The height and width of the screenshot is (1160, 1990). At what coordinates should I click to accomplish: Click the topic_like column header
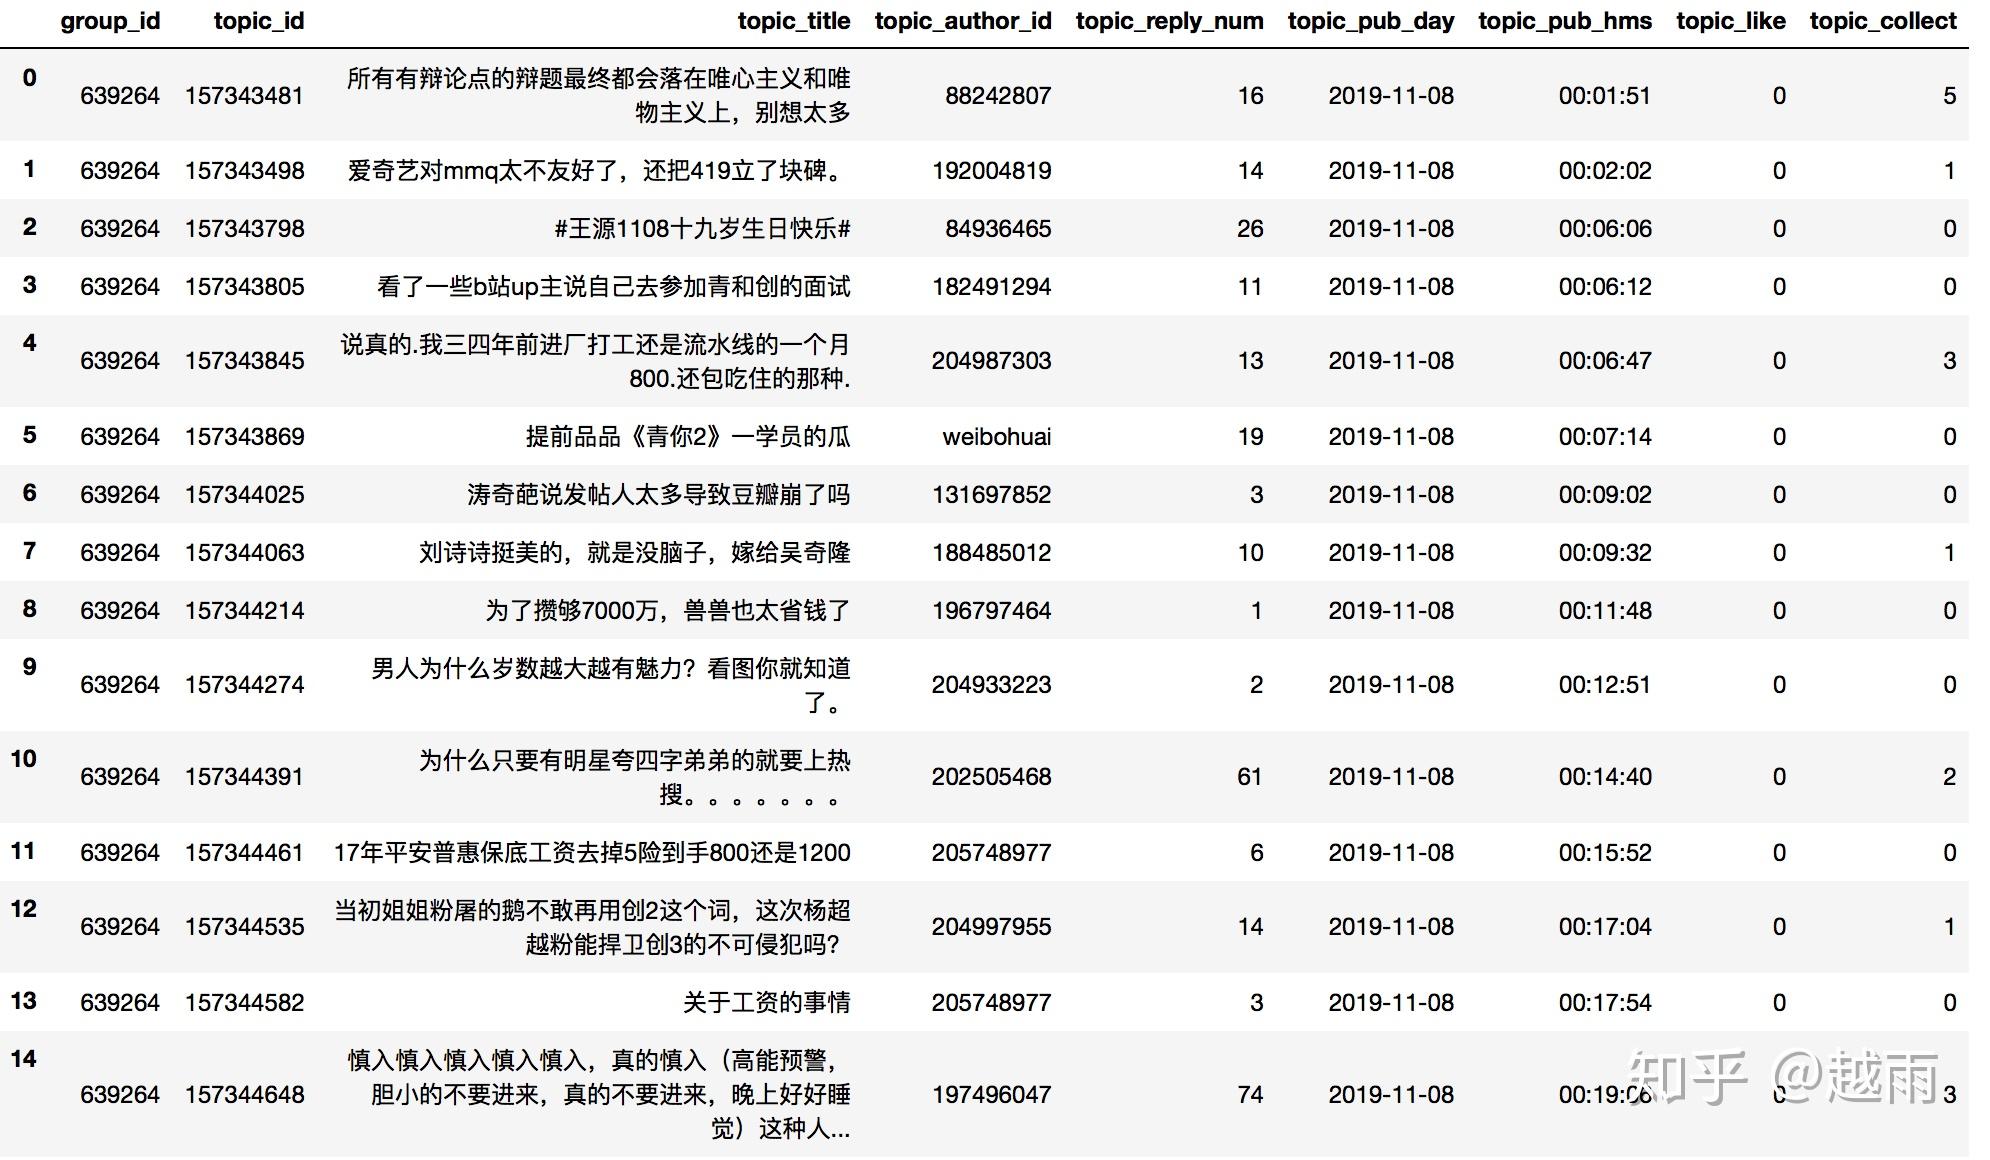pyautogui.click(x=1731, y=21)
